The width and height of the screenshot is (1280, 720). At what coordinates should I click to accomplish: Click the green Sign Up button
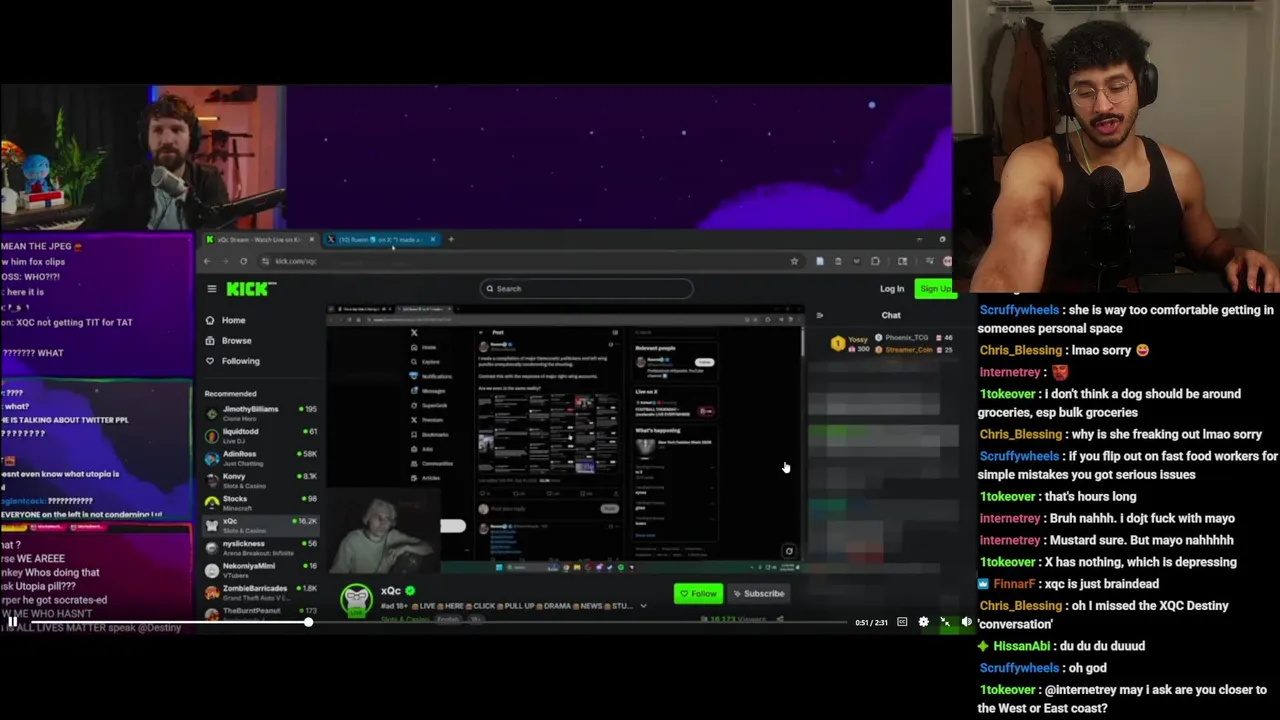[x=935, y=289]
